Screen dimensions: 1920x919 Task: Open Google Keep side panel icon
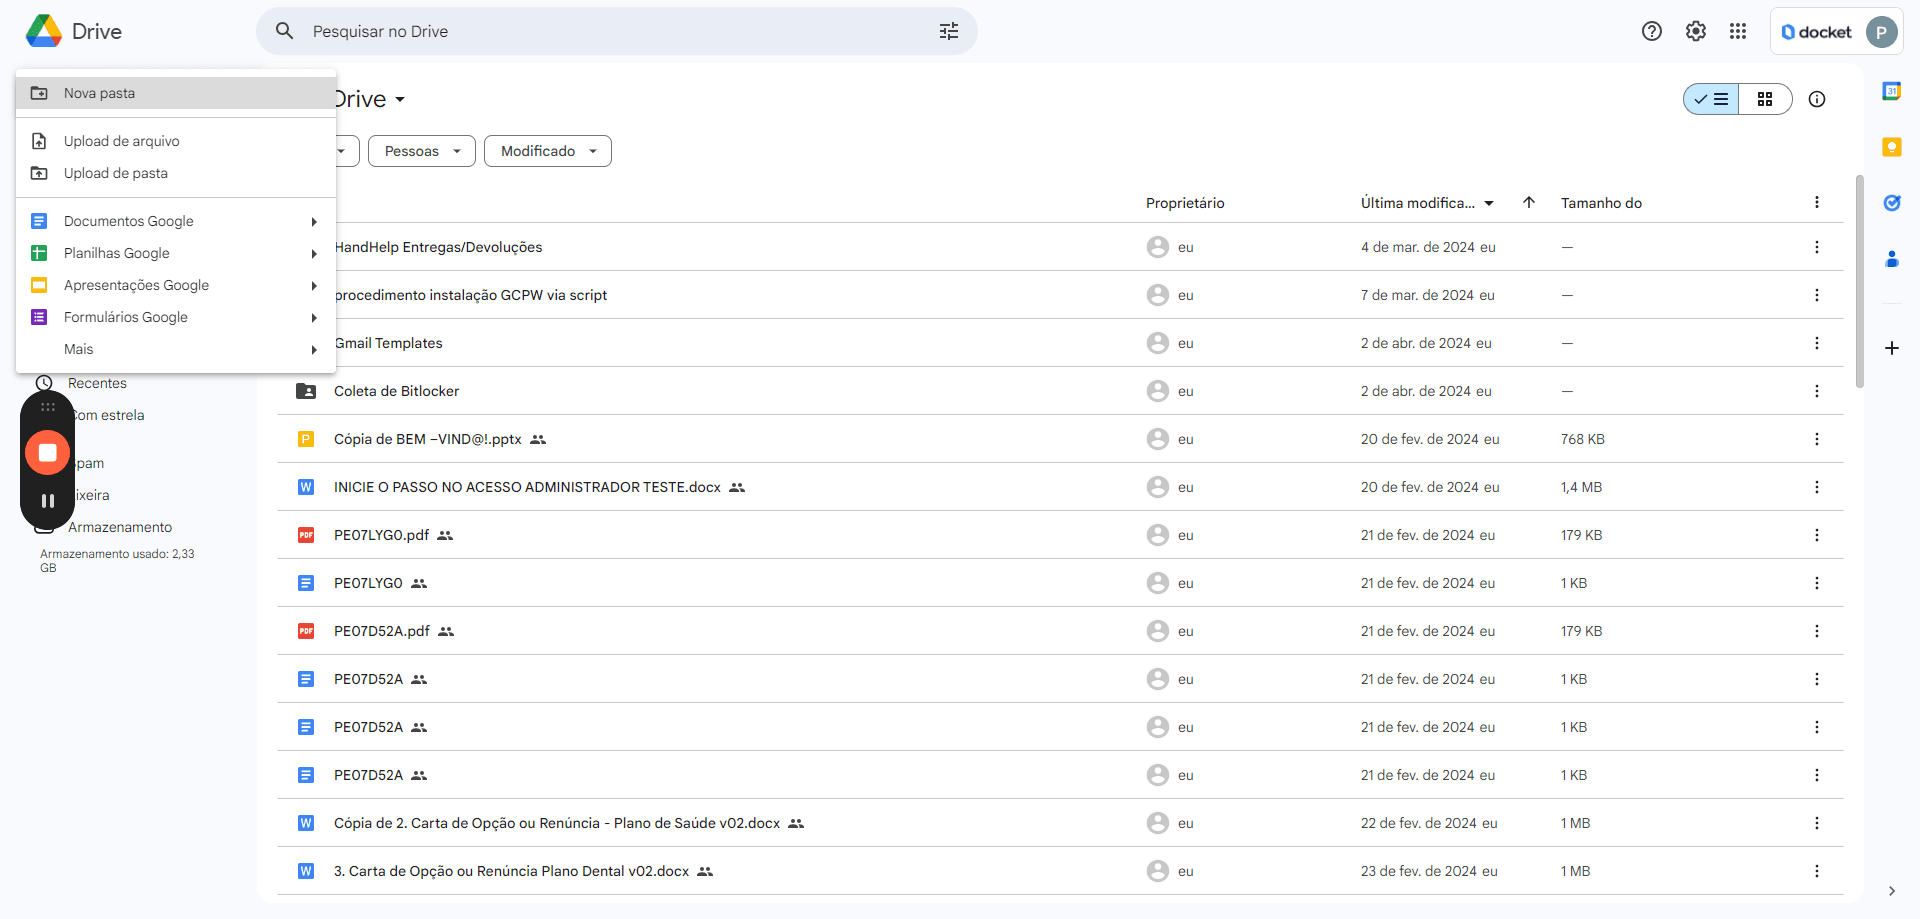coord(1892,147)
